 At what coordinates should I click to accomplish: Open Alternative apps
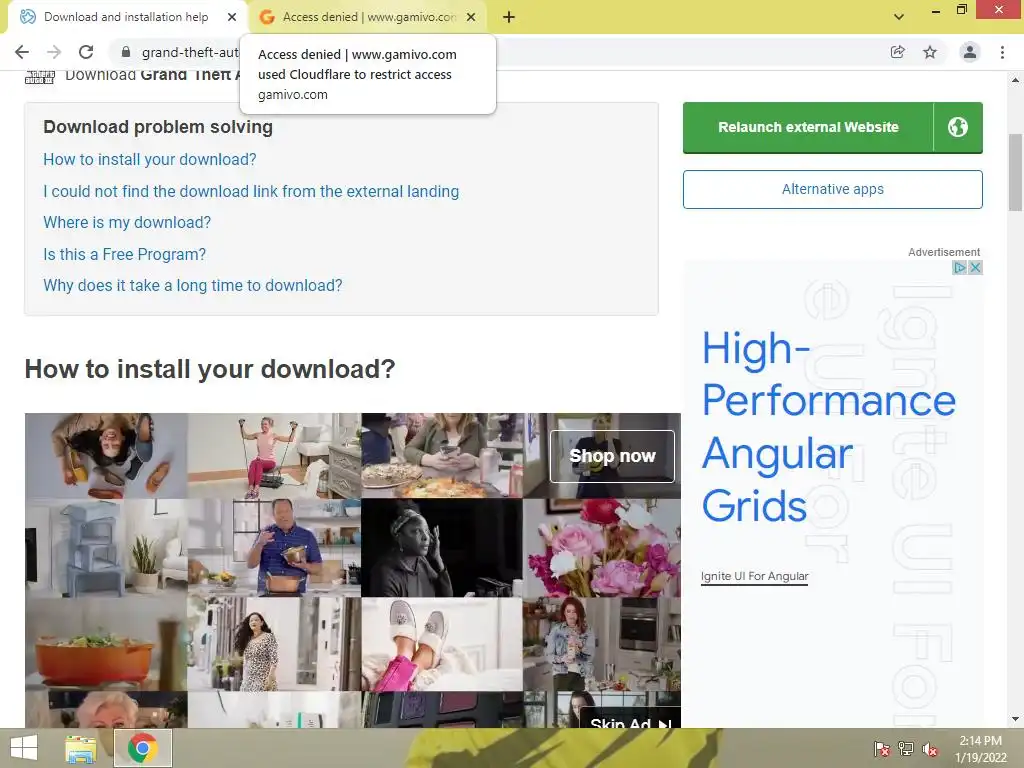click(833, 189)
